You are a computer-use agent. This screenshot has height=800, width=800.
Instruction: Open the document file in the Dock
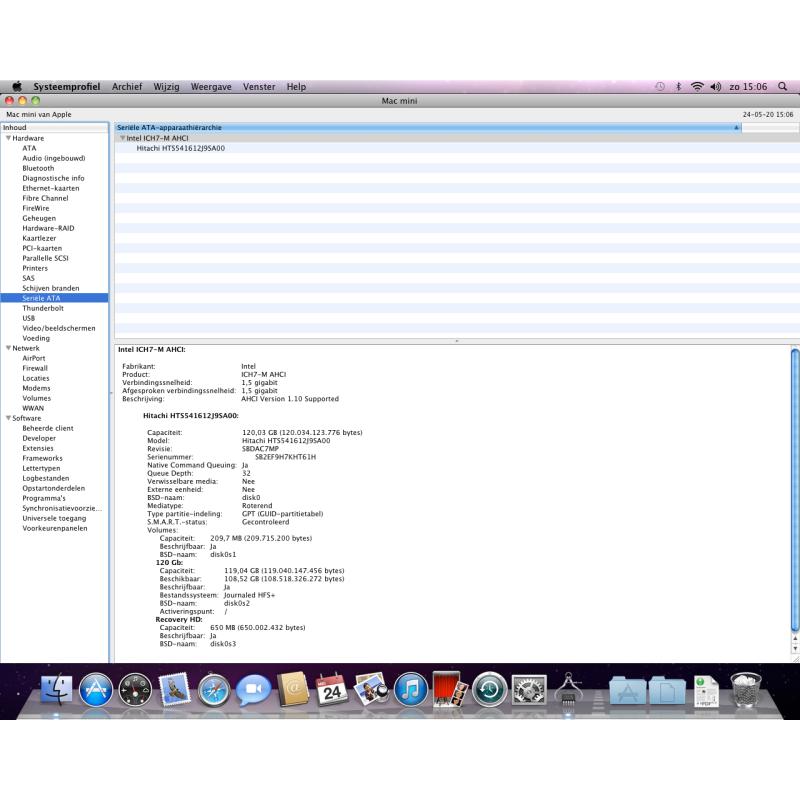706,690
